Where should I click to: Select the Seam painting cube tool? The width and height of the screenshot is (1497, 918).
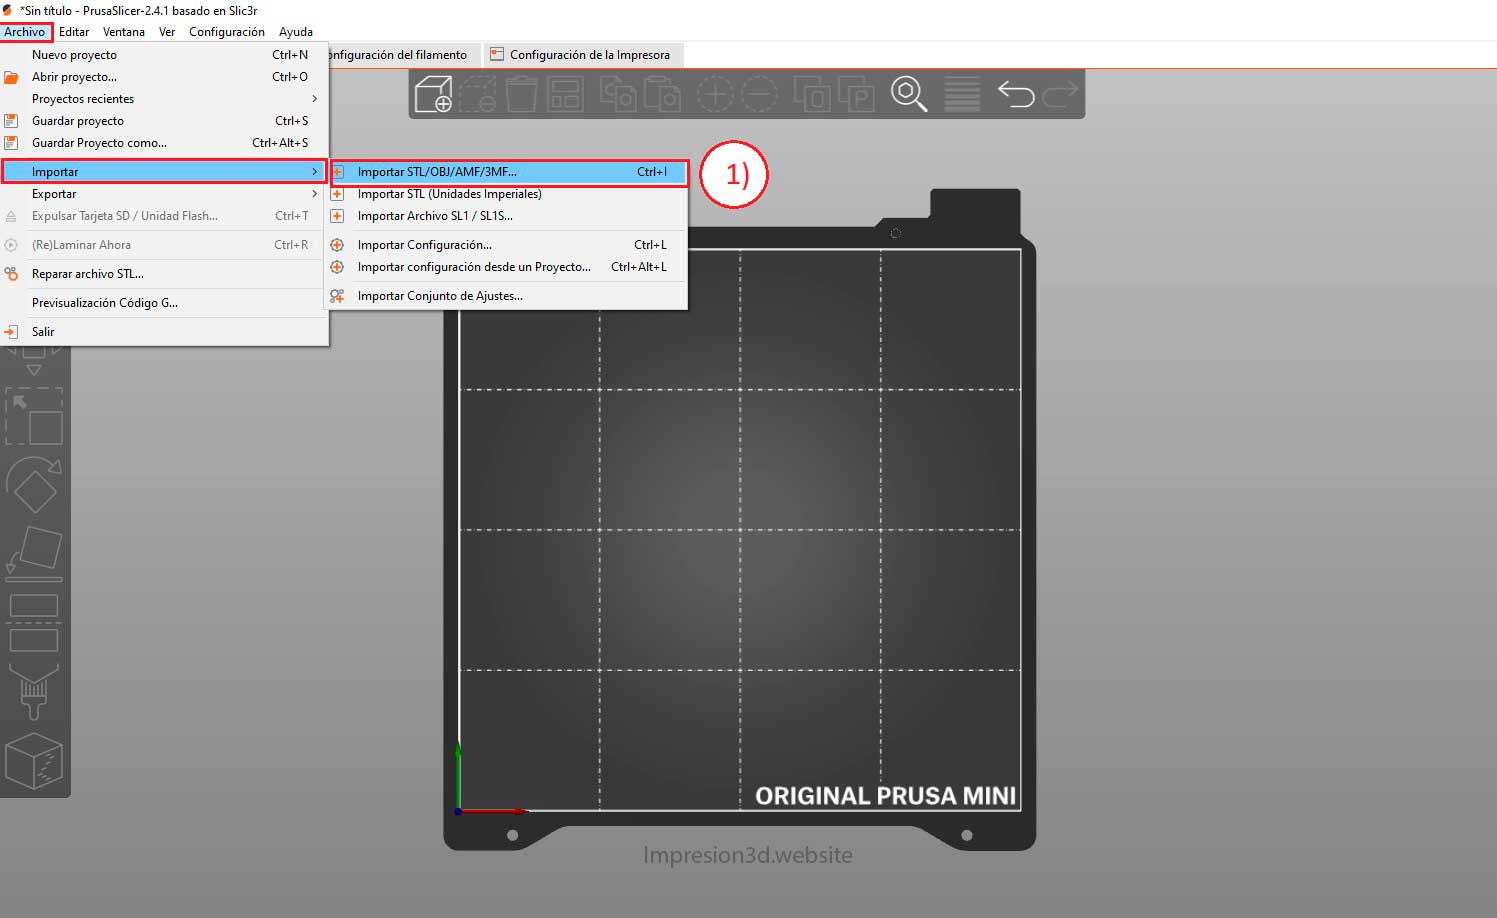[34, 761]
